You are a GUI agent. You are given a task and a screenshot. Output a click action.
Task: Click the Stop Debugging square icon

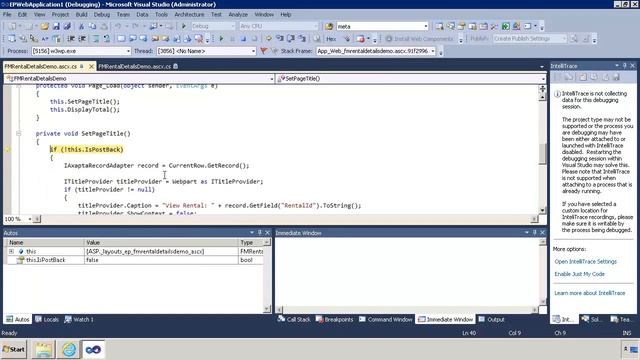[243, 39]
